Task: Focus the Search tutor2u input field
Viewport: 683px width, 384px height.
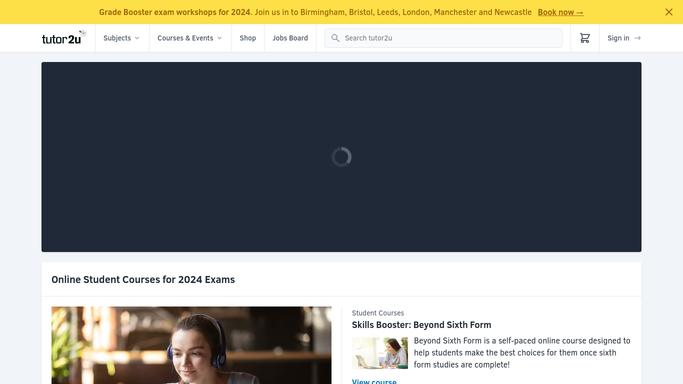Action: [443, 38]
